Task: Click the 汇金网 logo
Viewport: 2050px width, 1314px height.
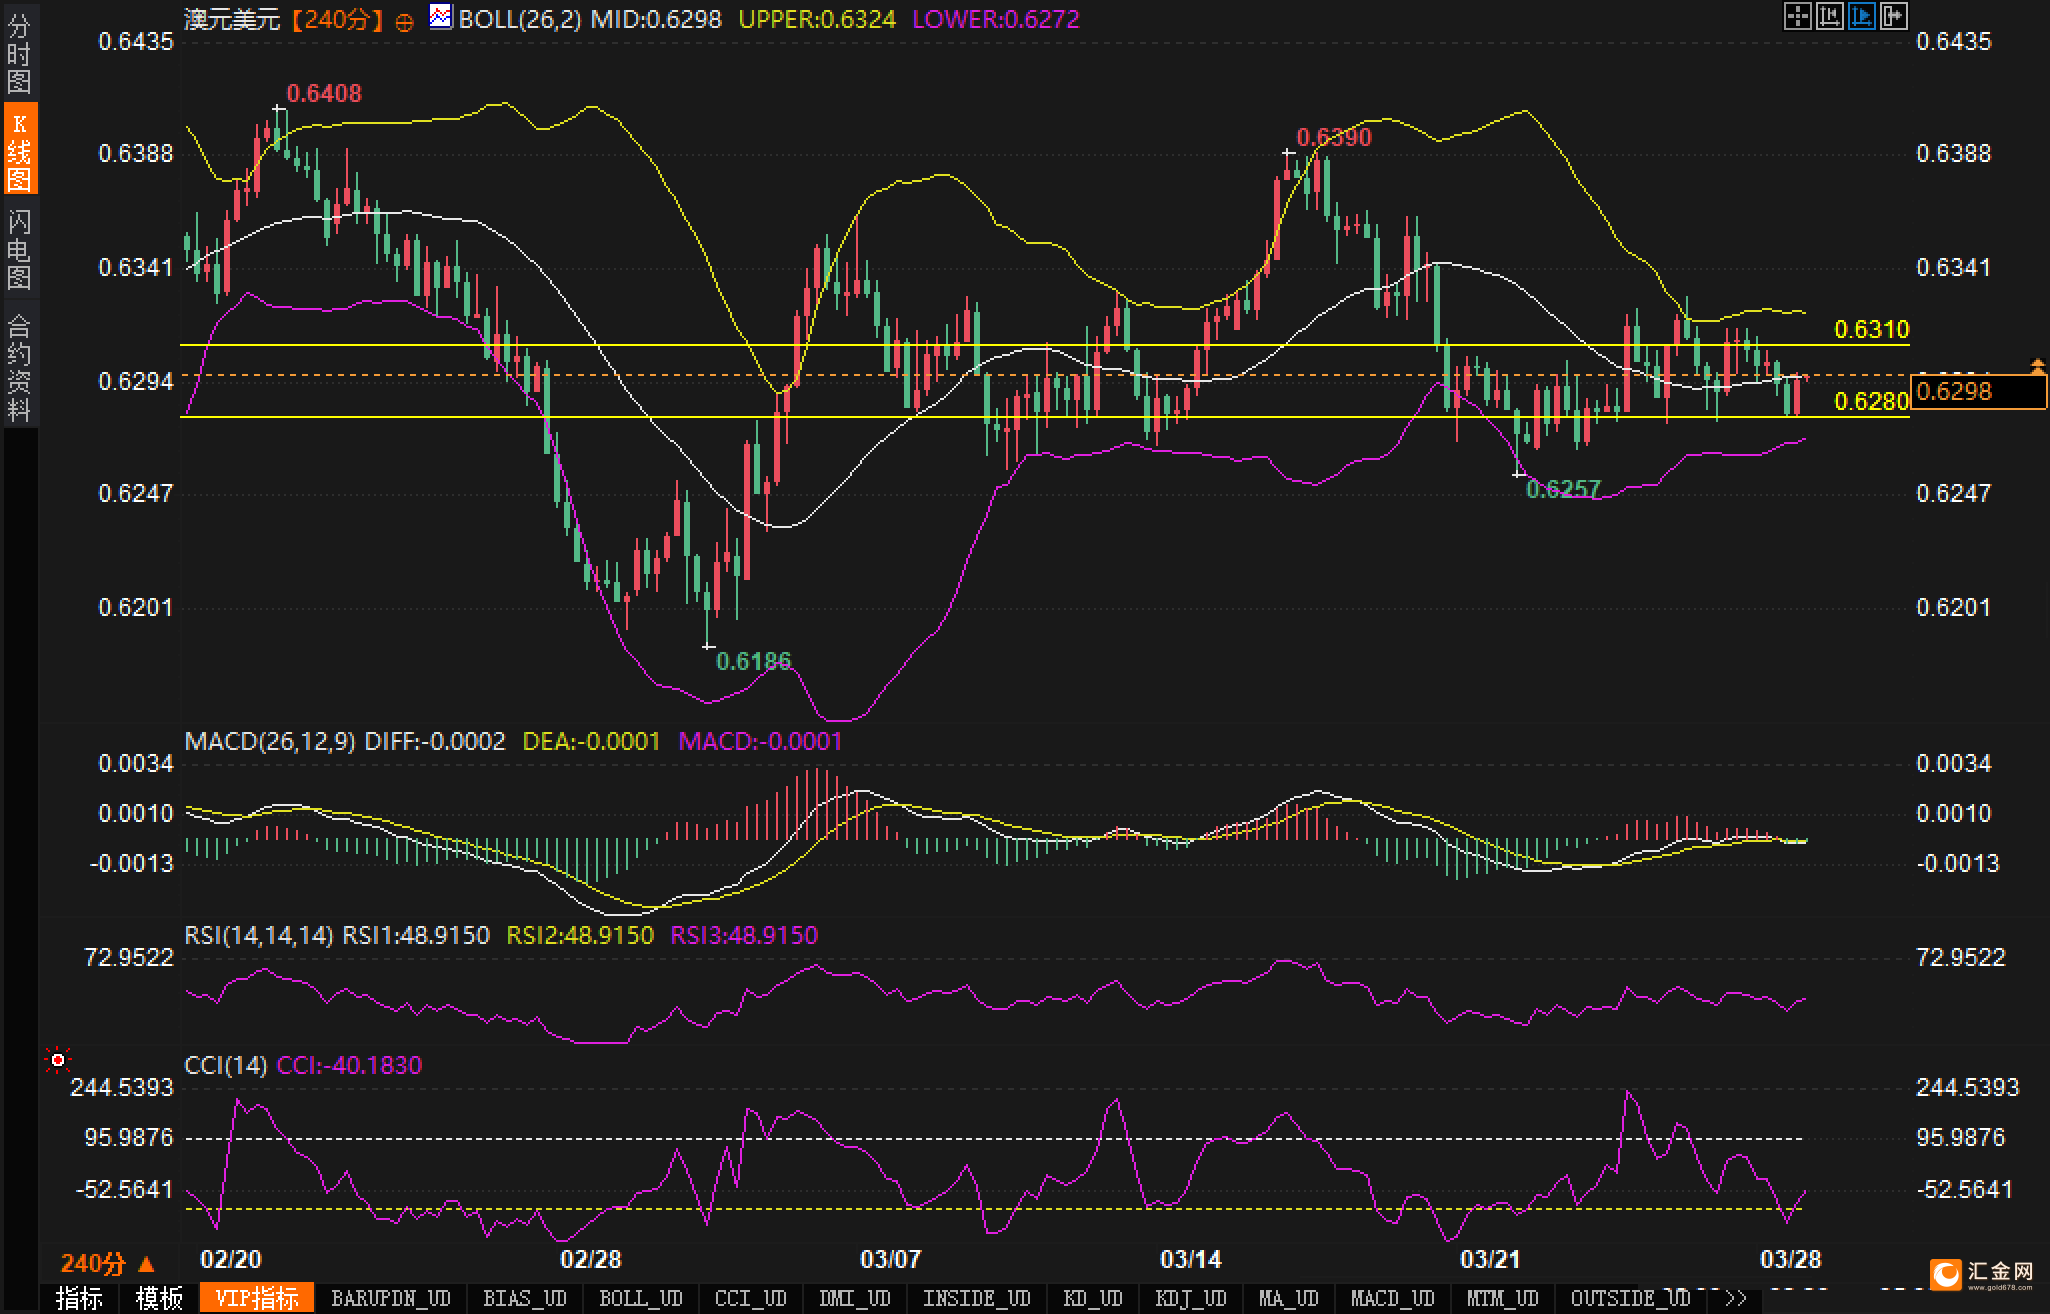Action: (1983, 1273)
